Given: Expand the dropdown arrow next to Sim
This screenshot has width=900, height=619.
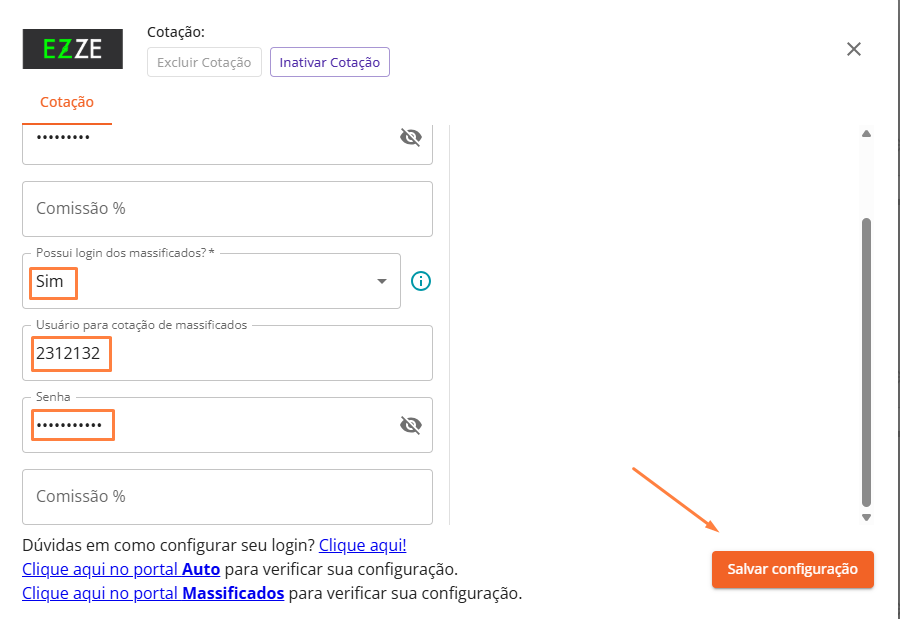Looking at the screenshot, I should (x=381, y=282).
